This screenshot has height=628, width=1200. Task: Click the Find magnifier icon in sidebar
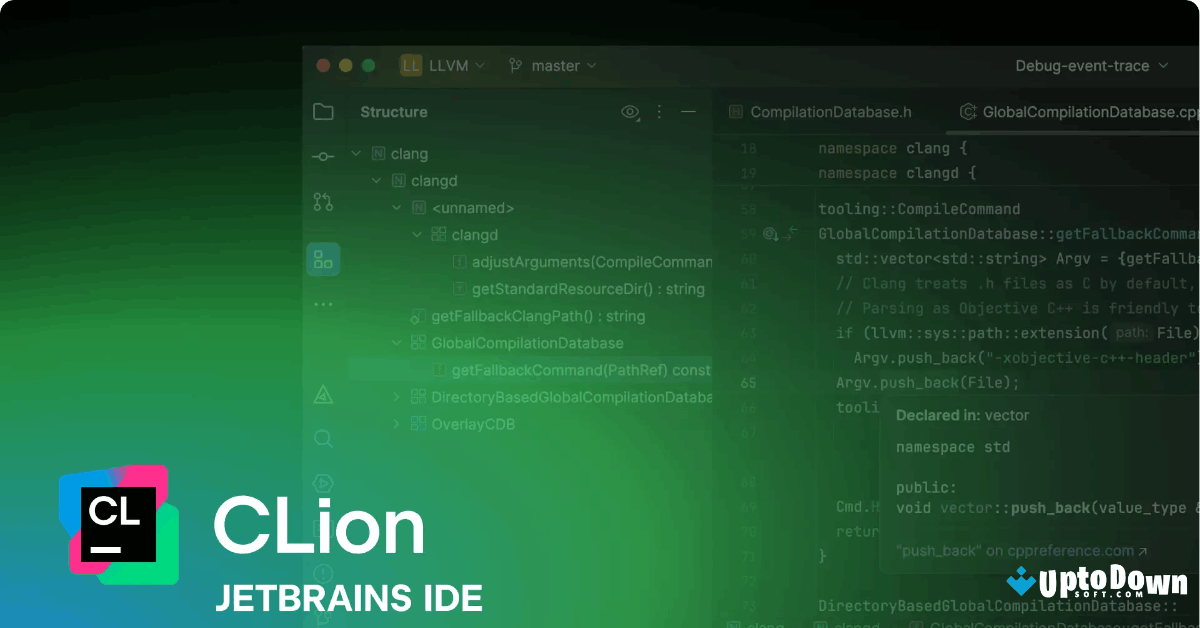click(x=323, y=438)
